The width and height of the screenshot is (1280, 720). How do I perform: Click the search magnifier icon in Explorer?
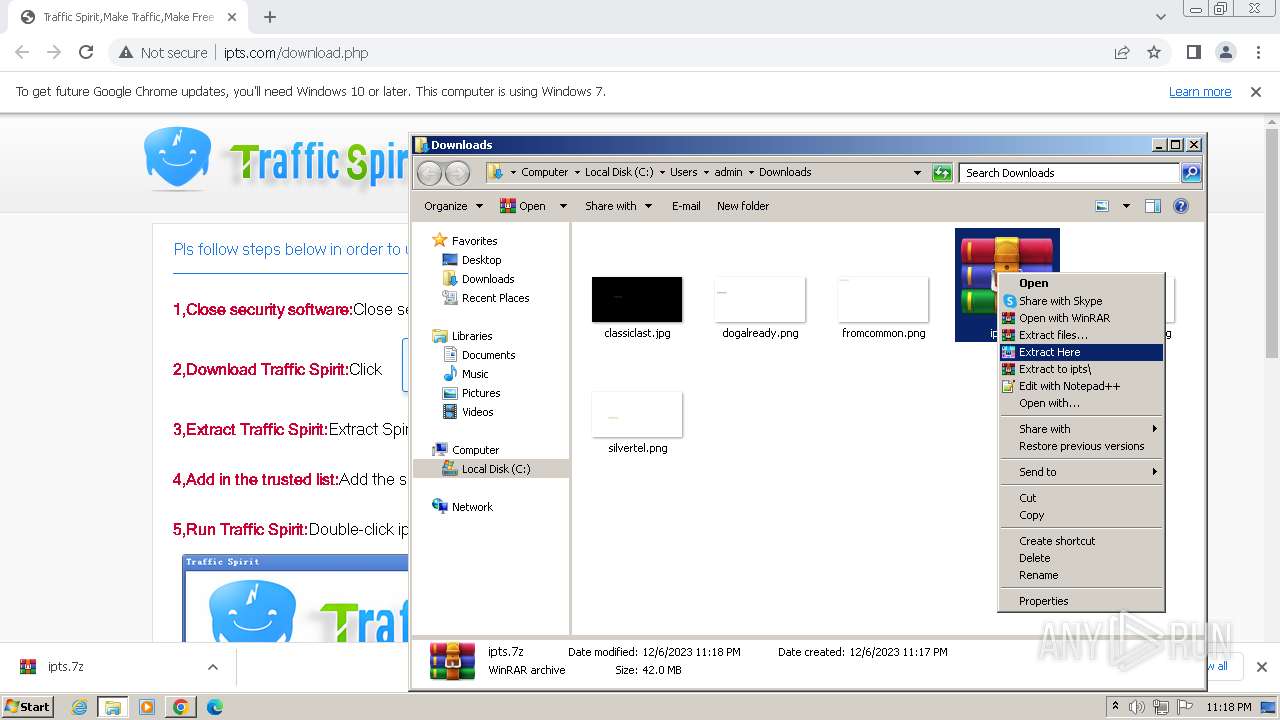1190,173
